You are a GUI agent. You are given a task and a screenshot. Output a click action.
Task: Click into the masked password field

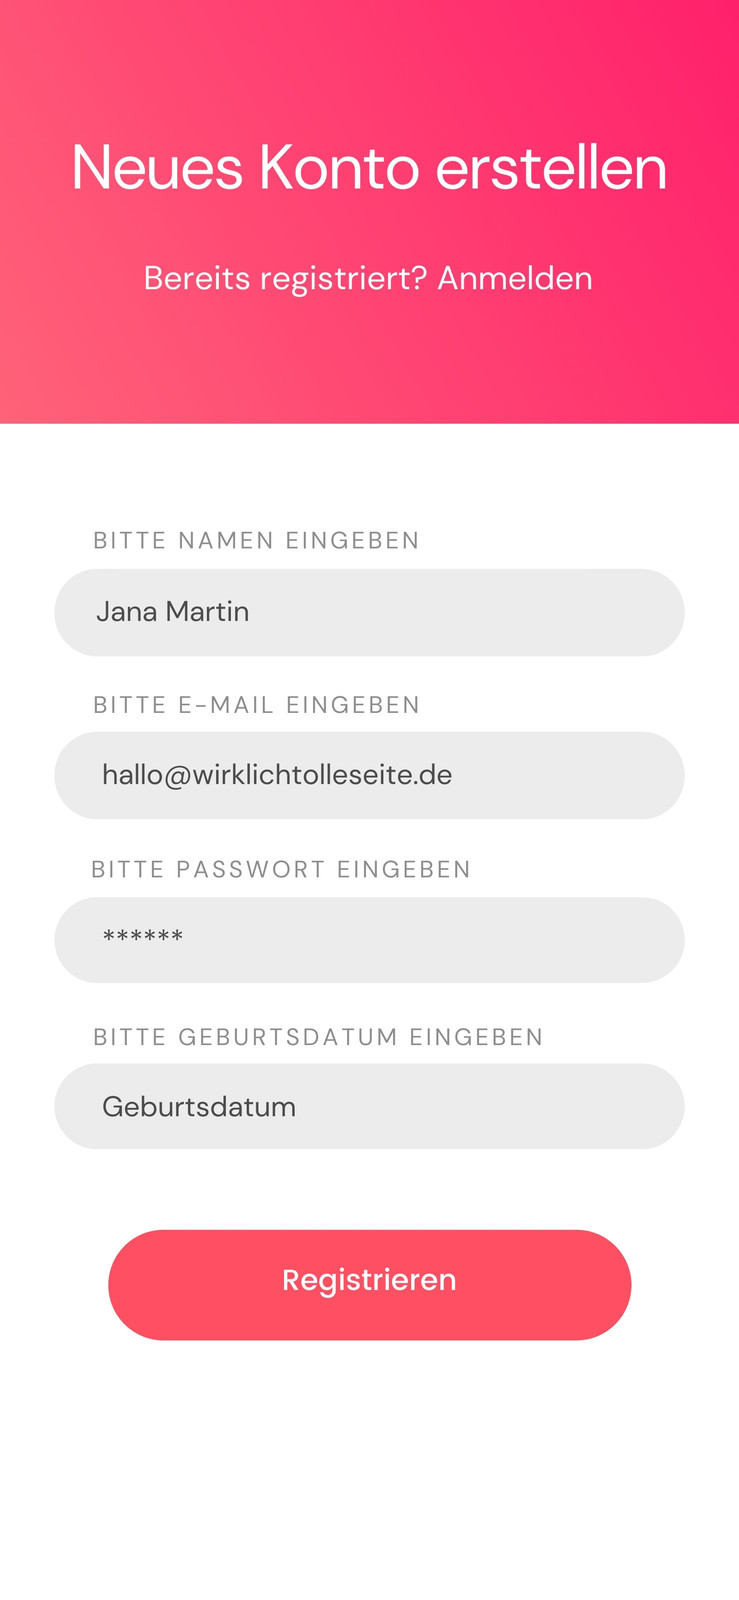pos(369,940)
